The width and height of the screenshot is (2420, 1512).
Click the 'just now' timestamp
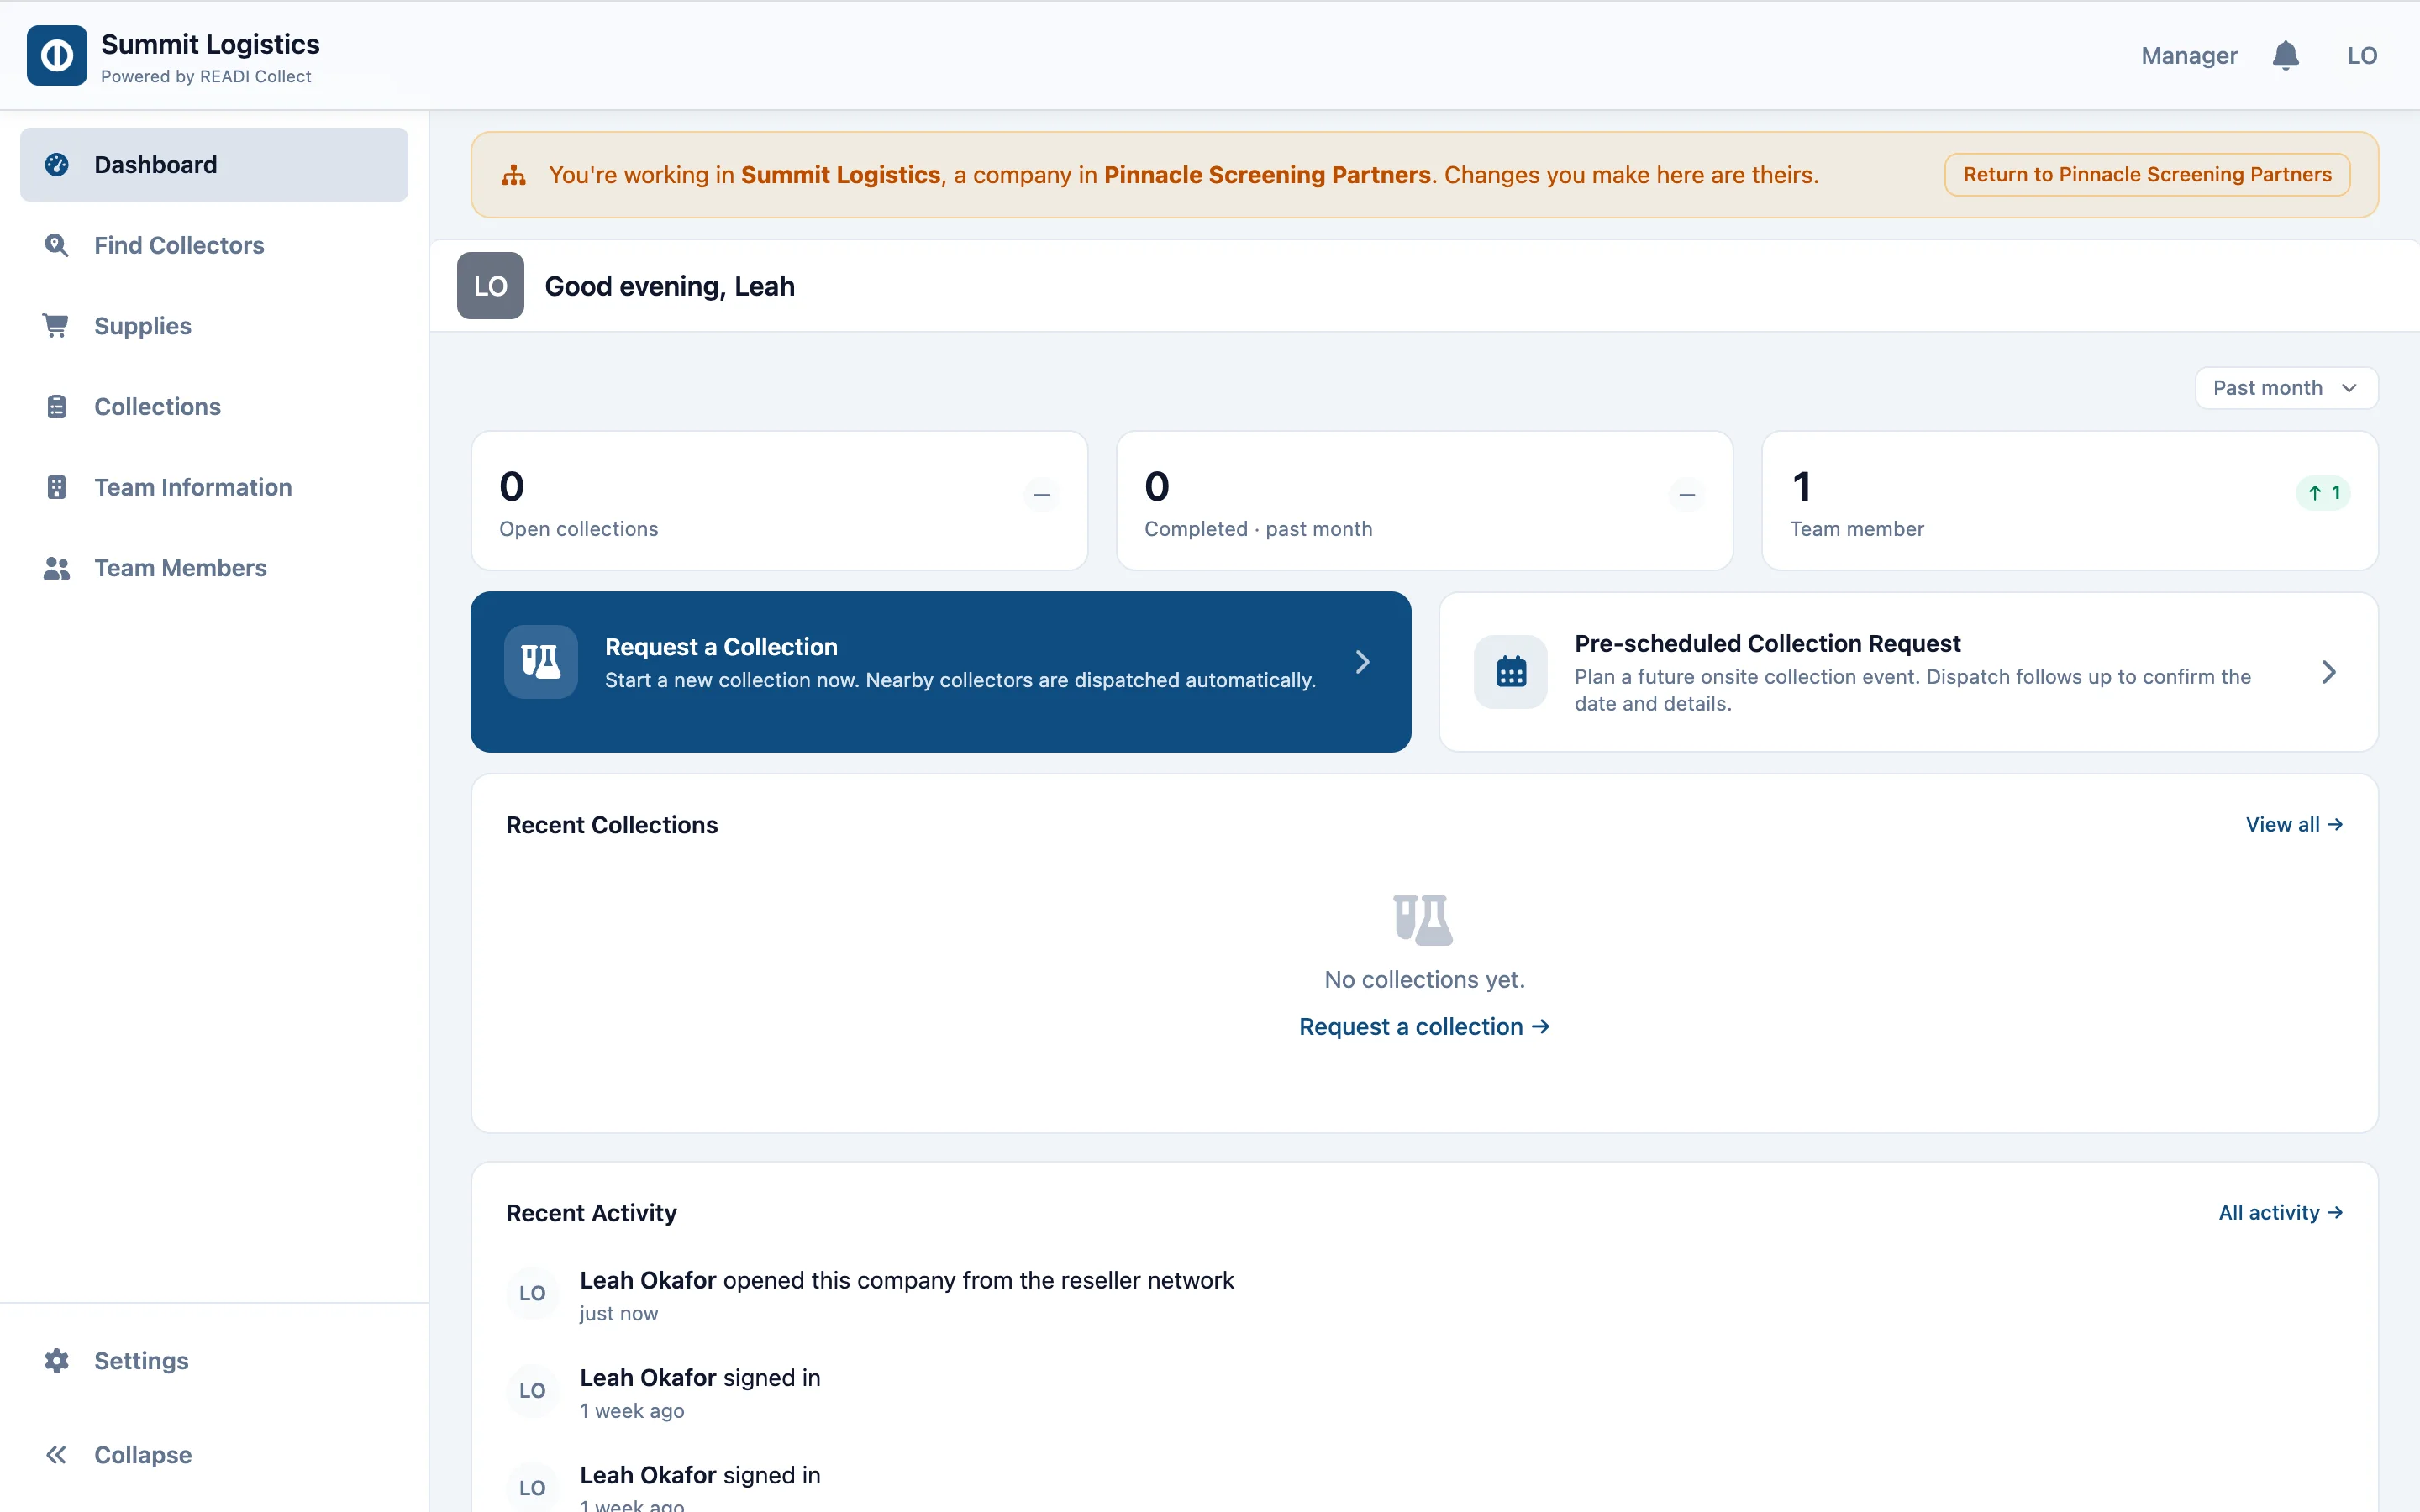(619, 1314)
